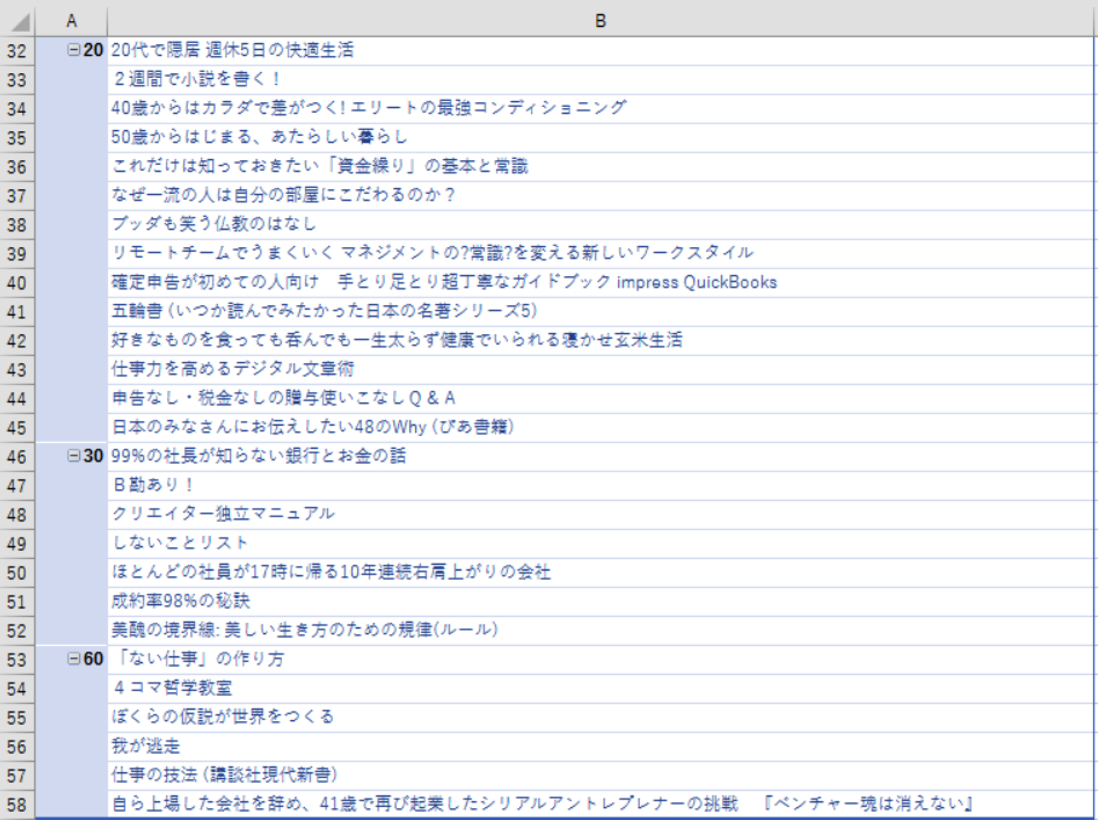The width and height of the screenshot is (1098, 820).
Task: Click cell '「ない仕事」の作り方'
Action: [x=600, y=660]
